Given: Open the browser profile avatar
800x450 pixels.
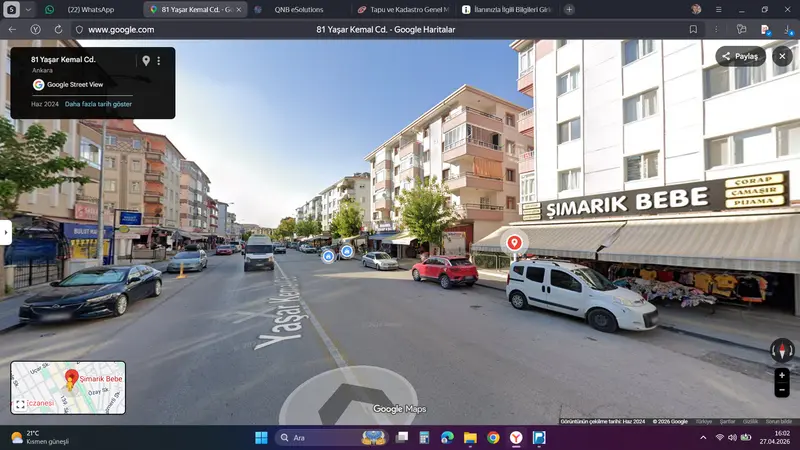Looking at the screenshot, I should pyautogui.click(x=696, y=9).
